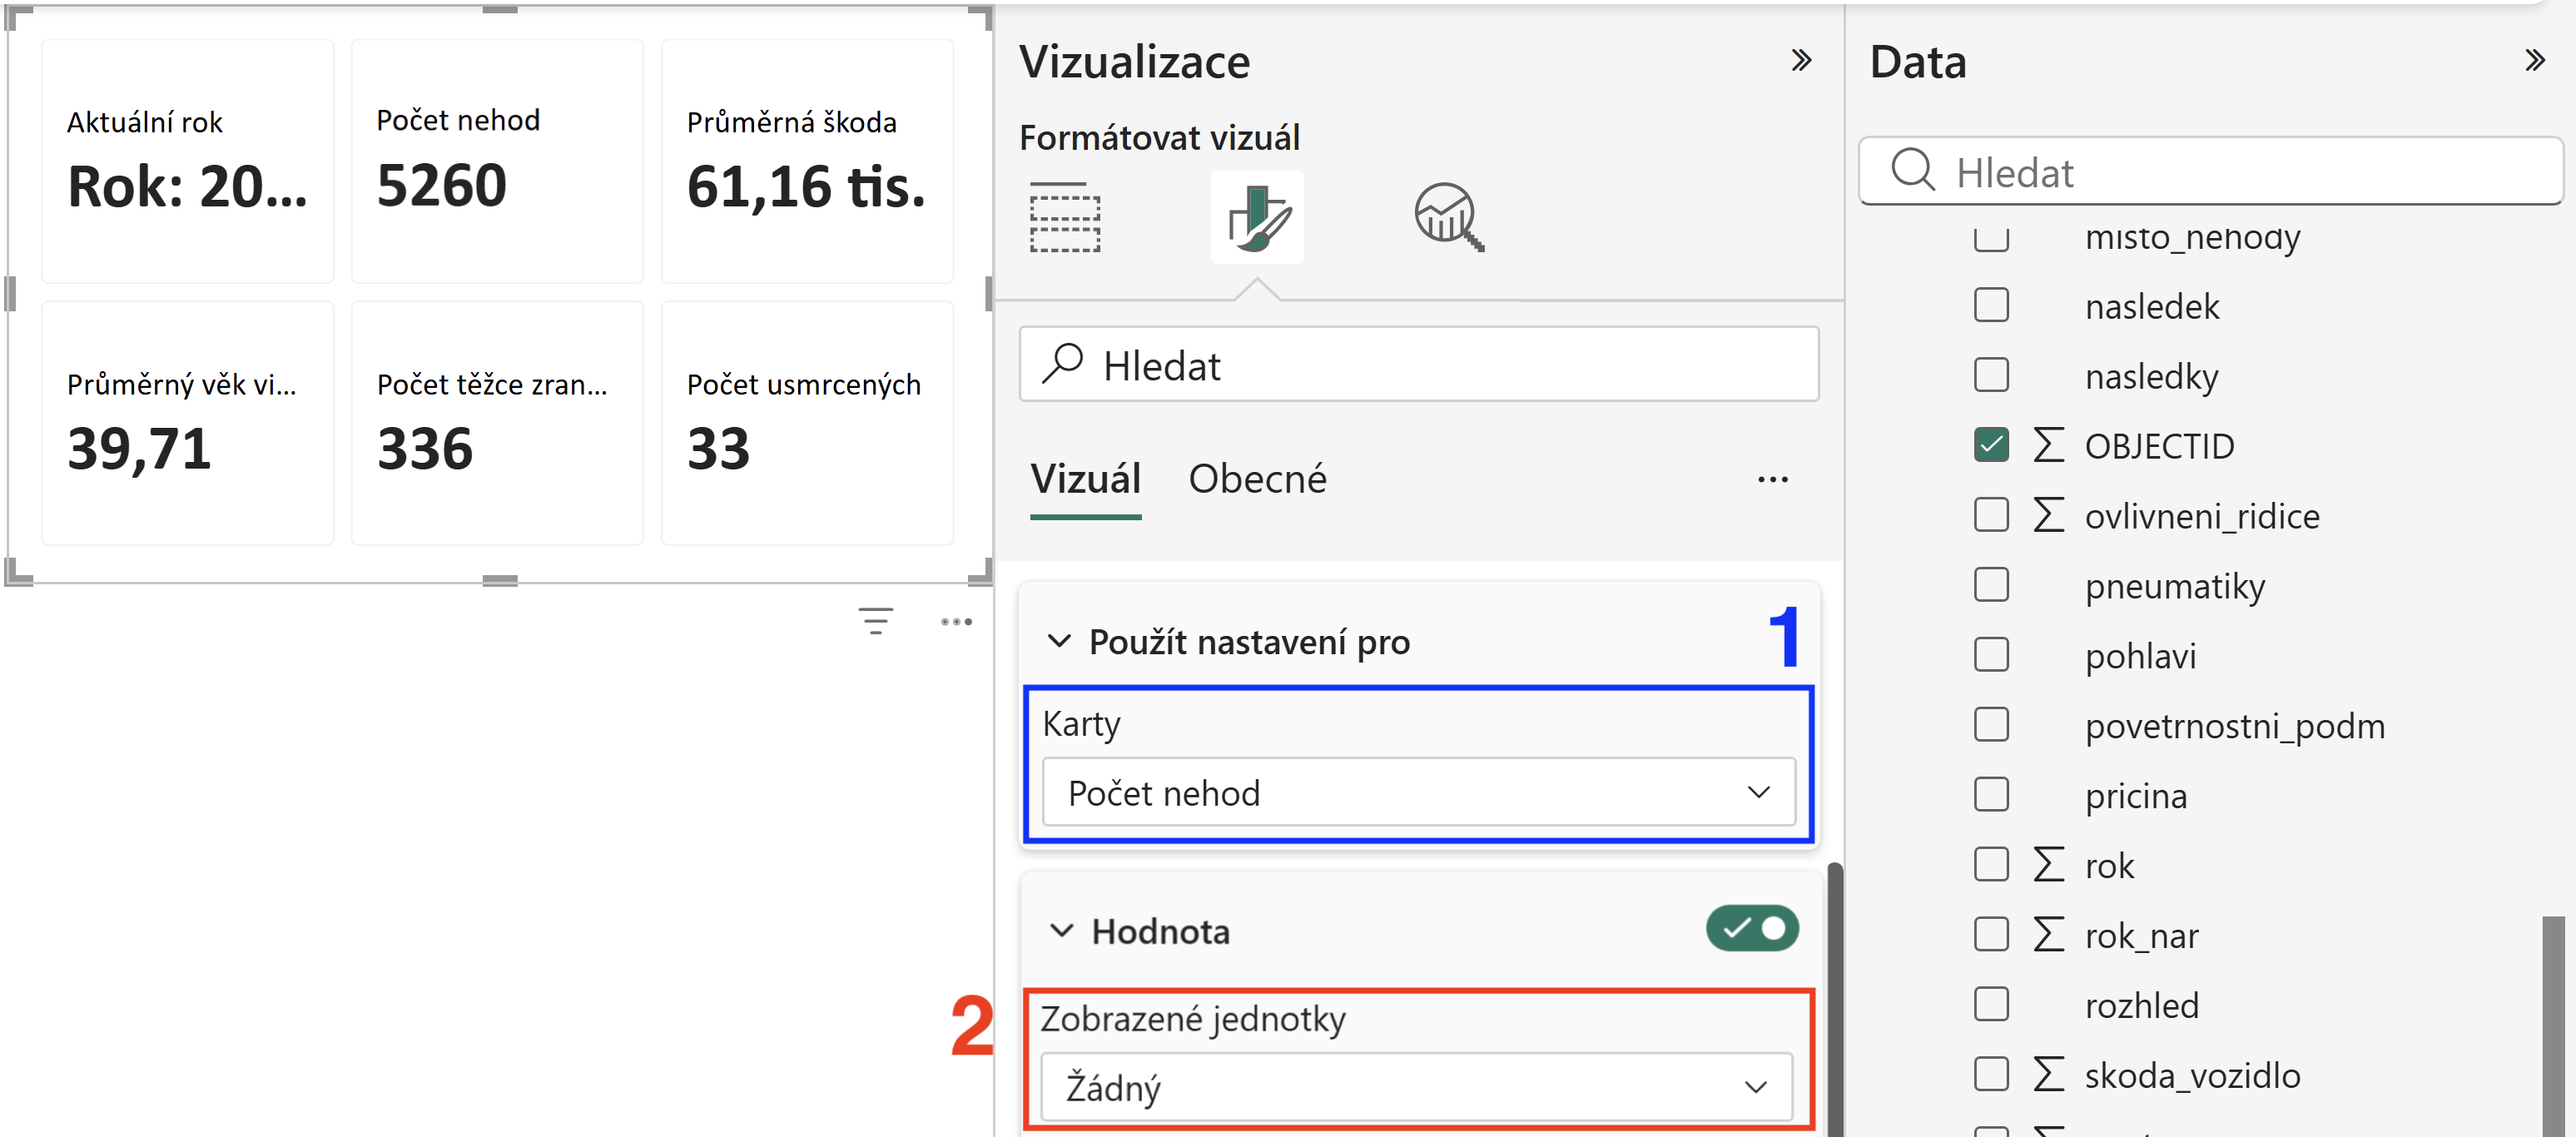
Task: Select the Průměrná škoda card
Action: pos(807,161)
